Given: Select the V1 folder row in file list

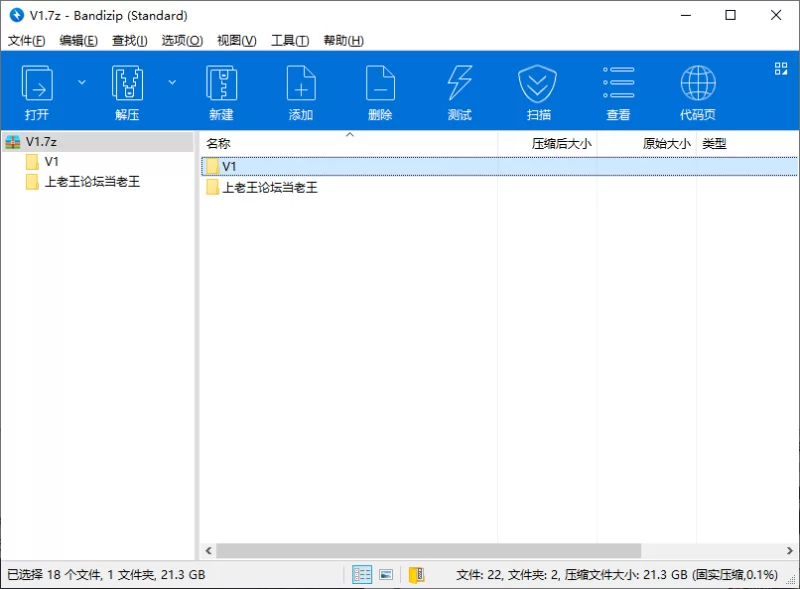Looking at the screenshot, I should [x=499, y=166].
